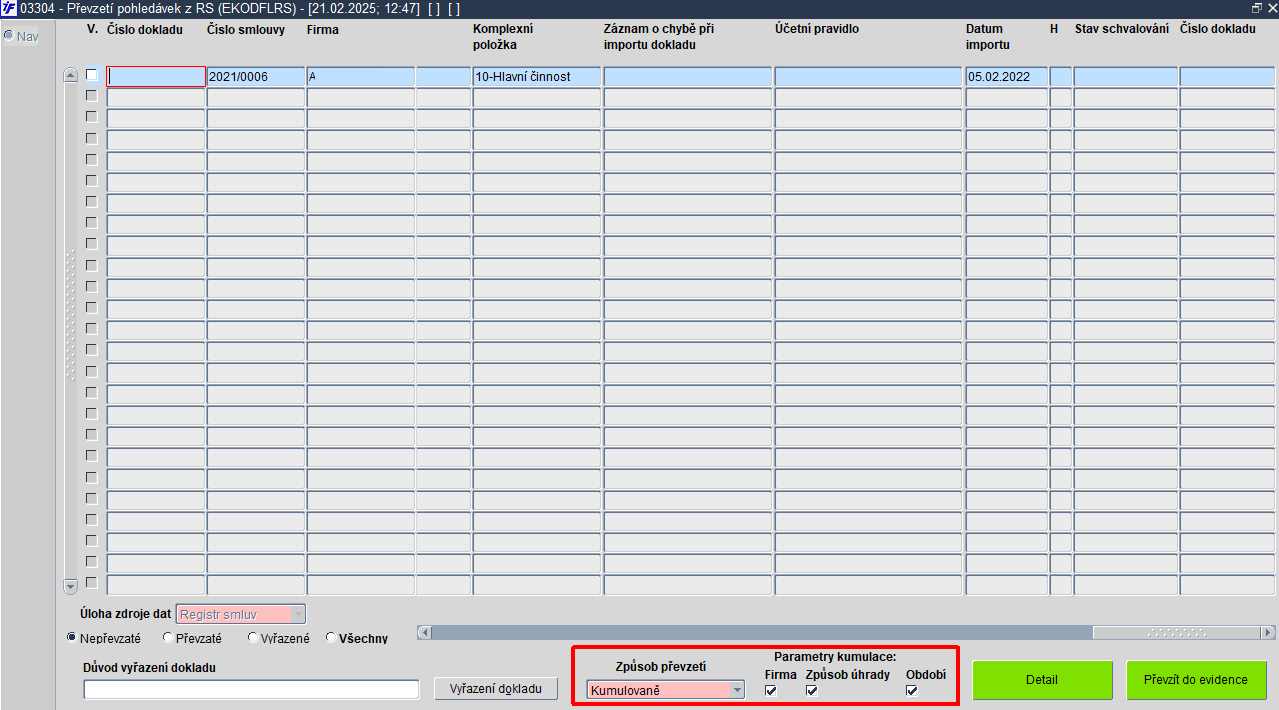Click the Záznam o chybě cell in first row
The width and height of the screenshot is (1279, 710).
(x=688, y=77)
